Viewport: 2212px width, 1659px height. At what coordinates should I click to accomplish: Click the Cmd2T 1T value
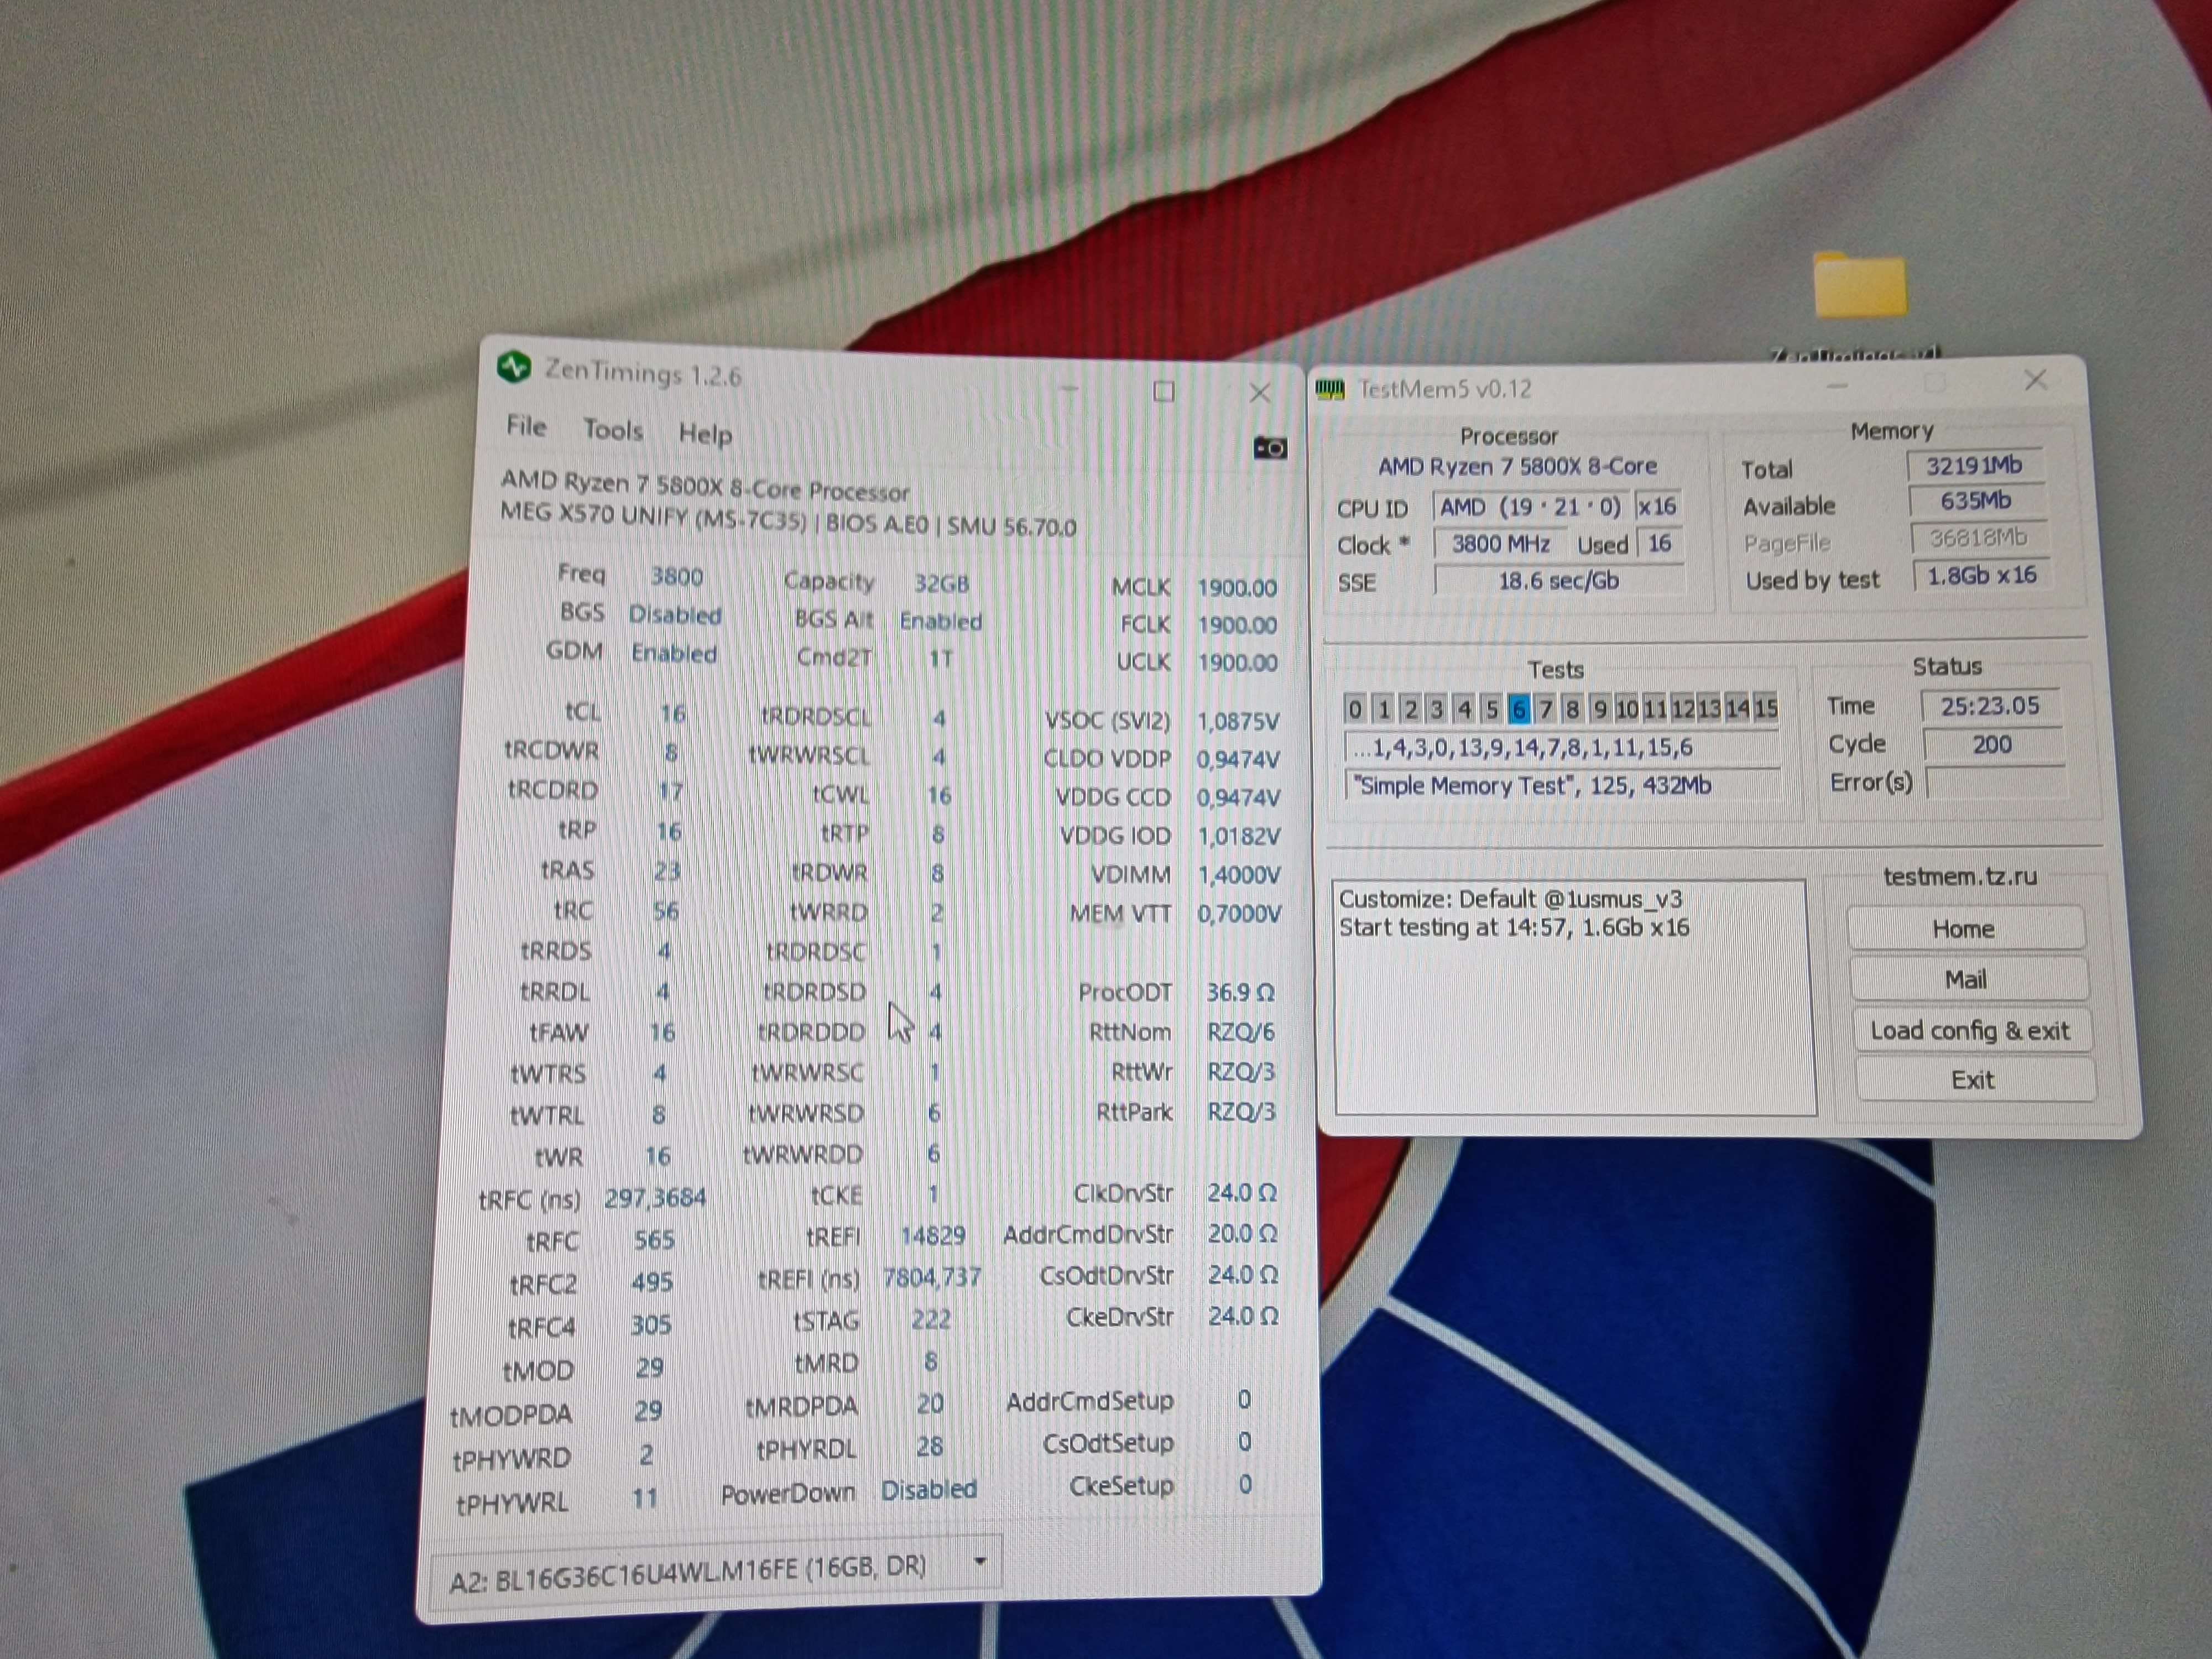click(x=941, y=658)
